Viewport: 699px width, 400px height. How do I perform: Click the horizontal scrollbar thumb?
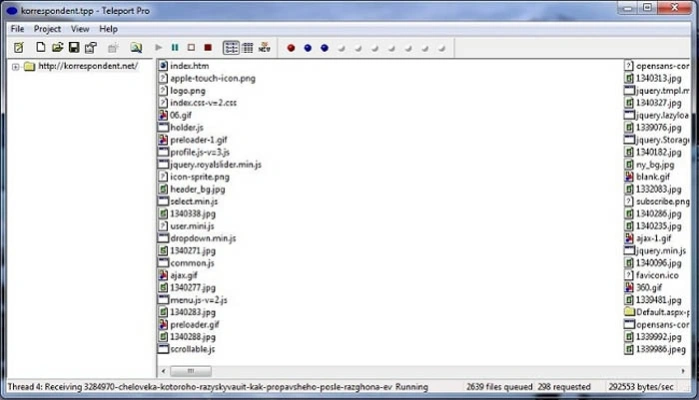pos(191,371)
